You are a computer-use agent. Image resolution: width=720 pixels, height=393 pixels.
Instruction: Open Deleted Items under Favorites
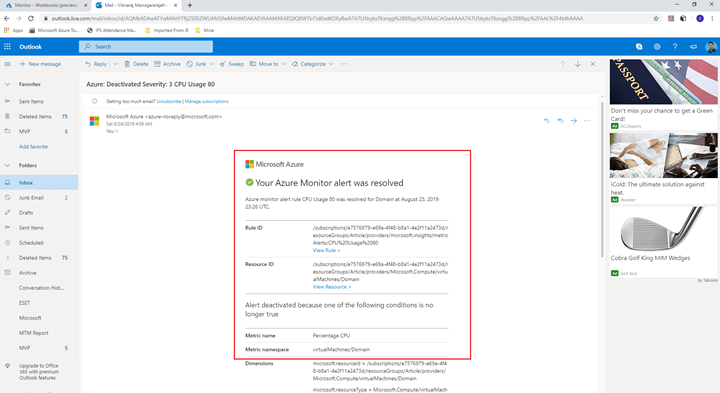35,117
